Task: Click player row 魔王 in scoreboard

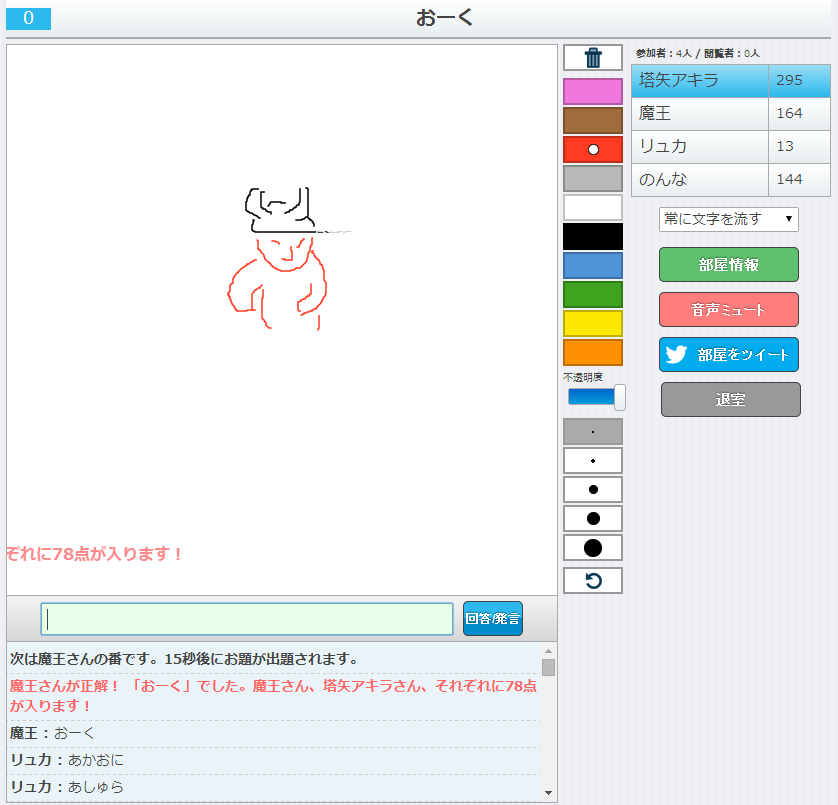Action: [731, 114]
